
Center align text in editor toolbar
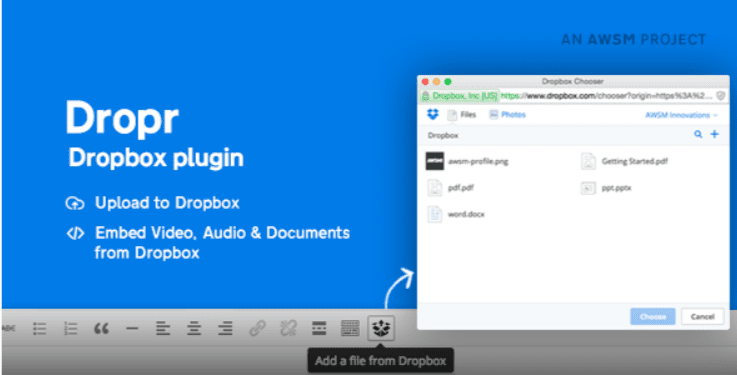point(194,328)
